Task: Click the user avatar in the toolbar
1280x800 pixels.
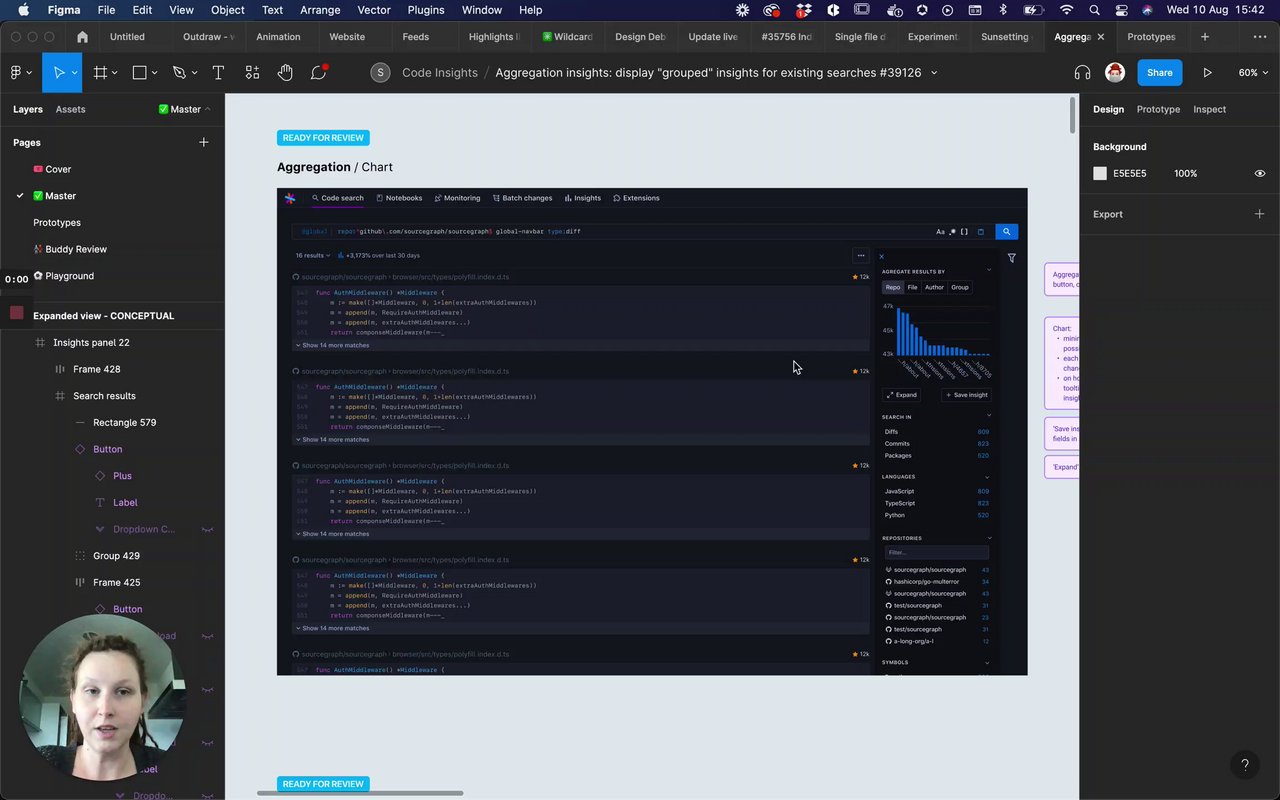Action: [x=1115, y=73]
